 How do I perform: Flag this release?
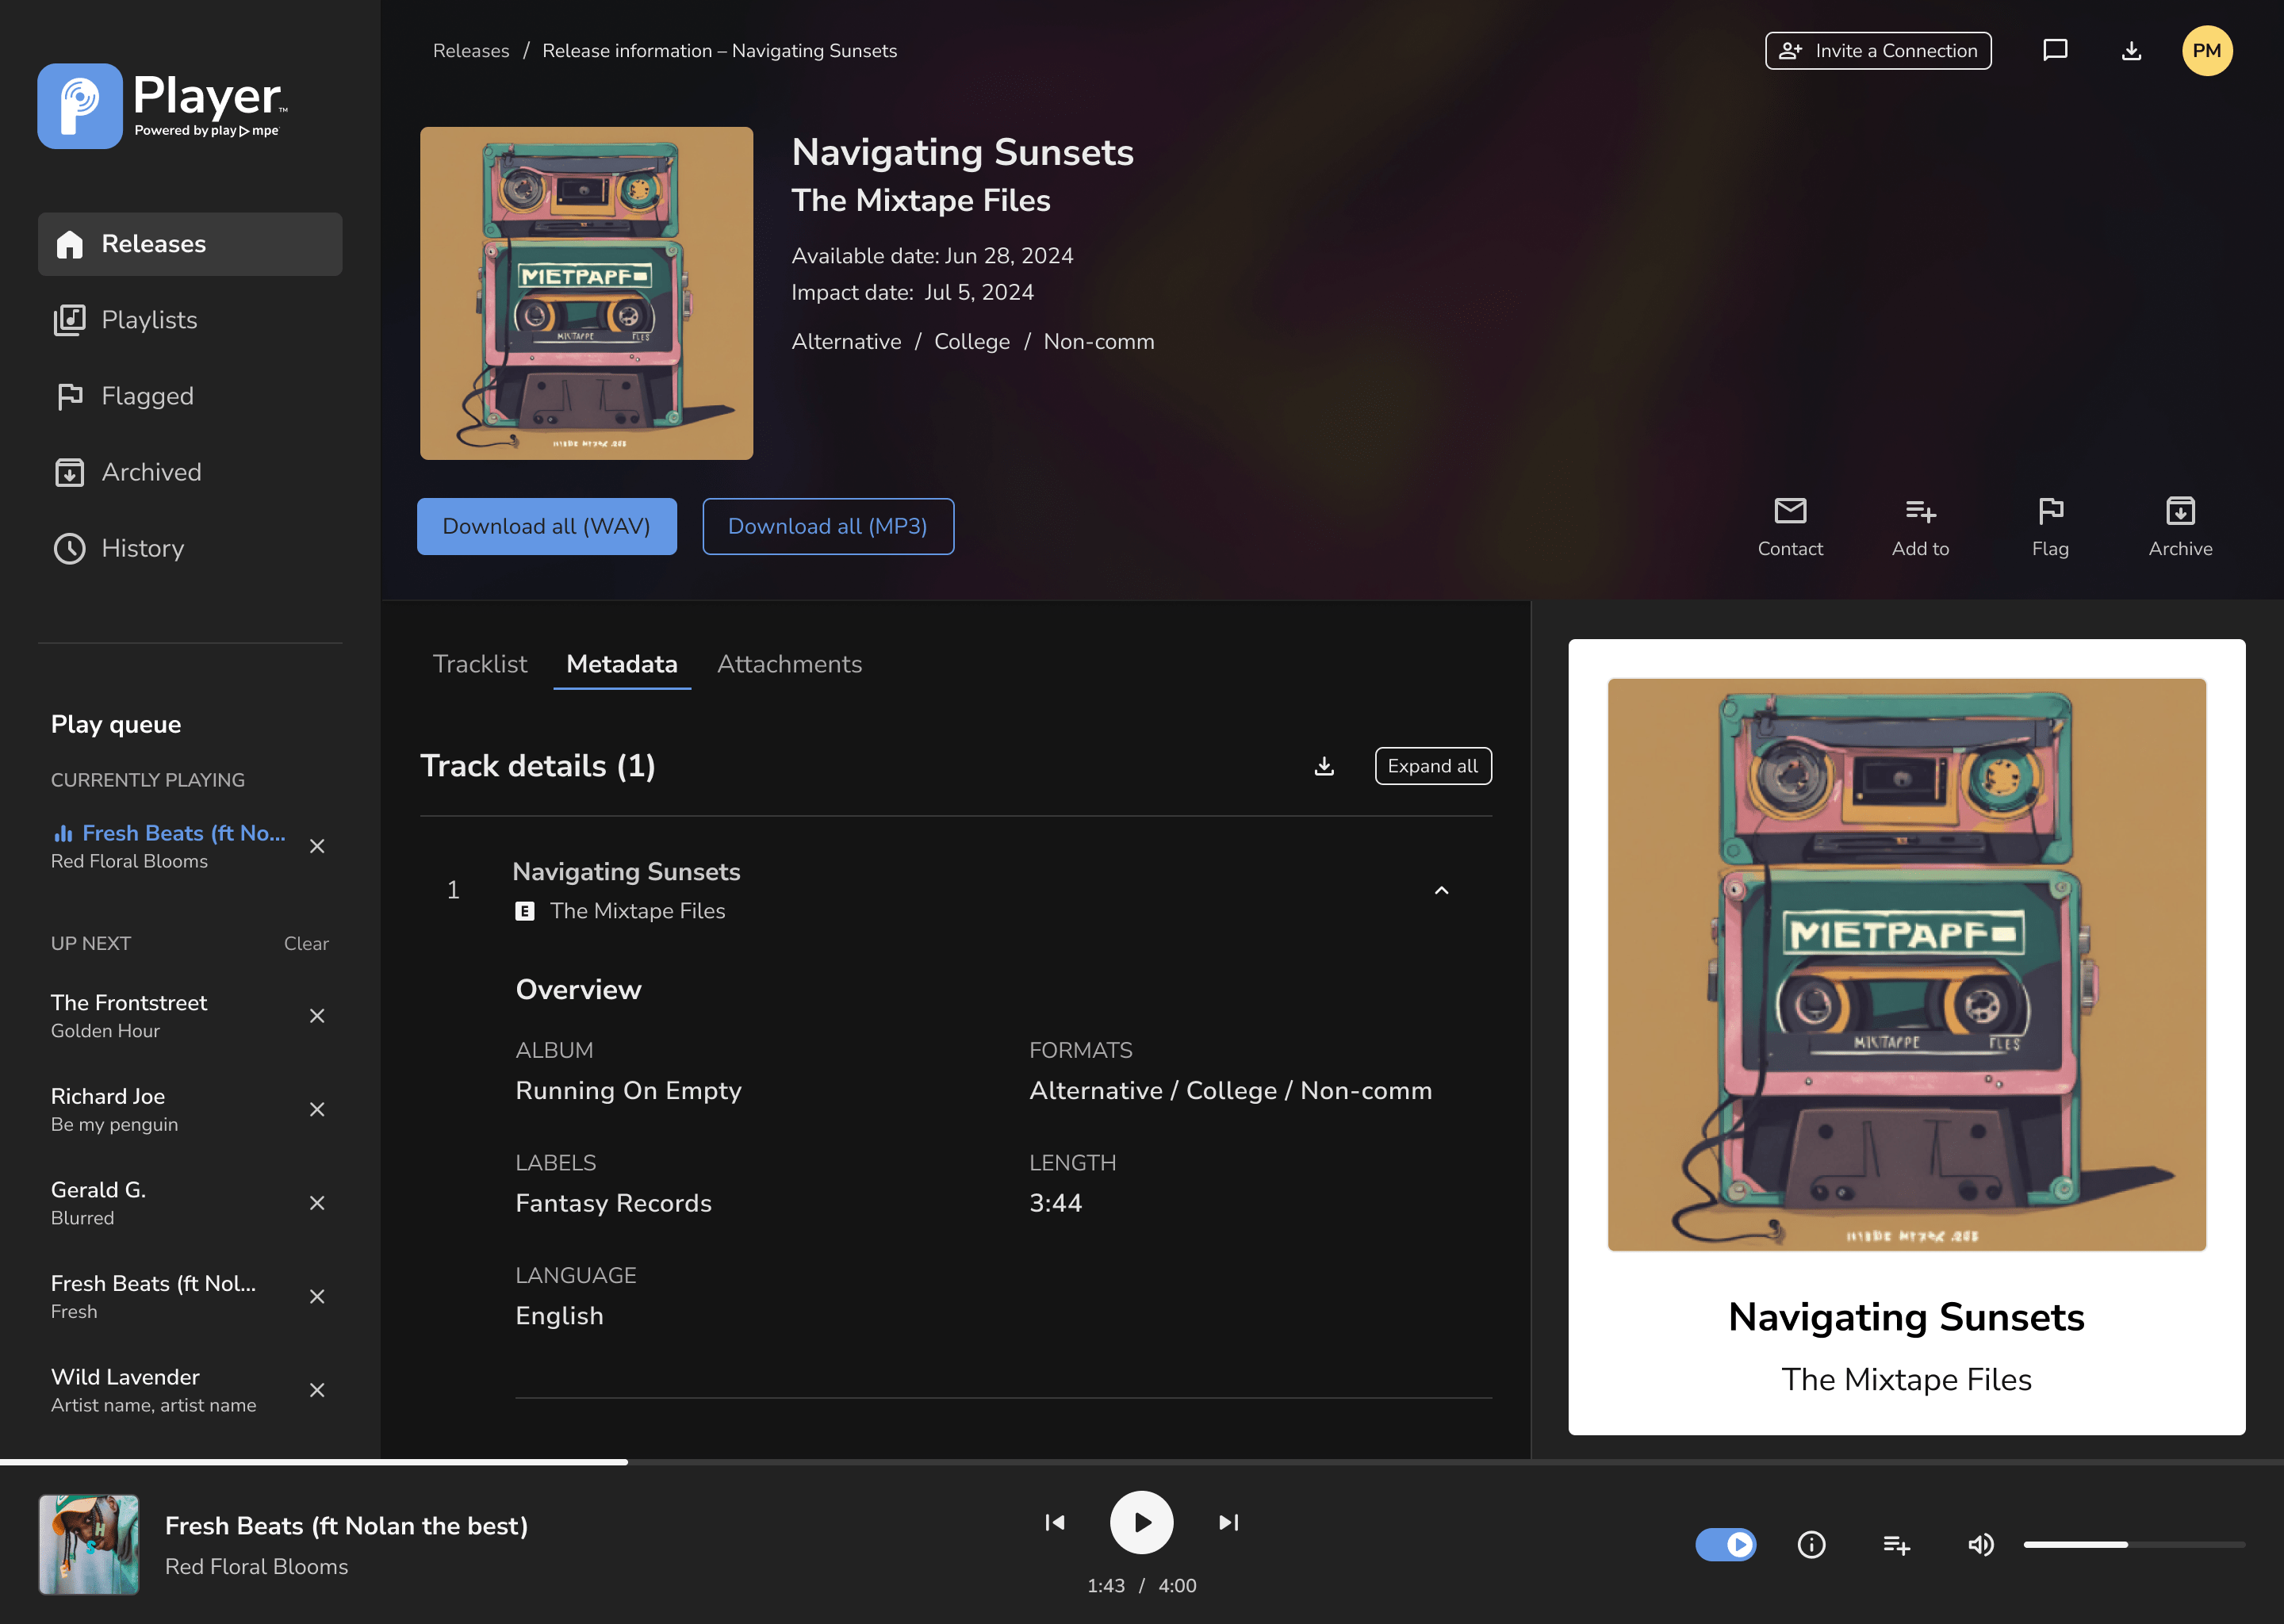coord(2050,527)
